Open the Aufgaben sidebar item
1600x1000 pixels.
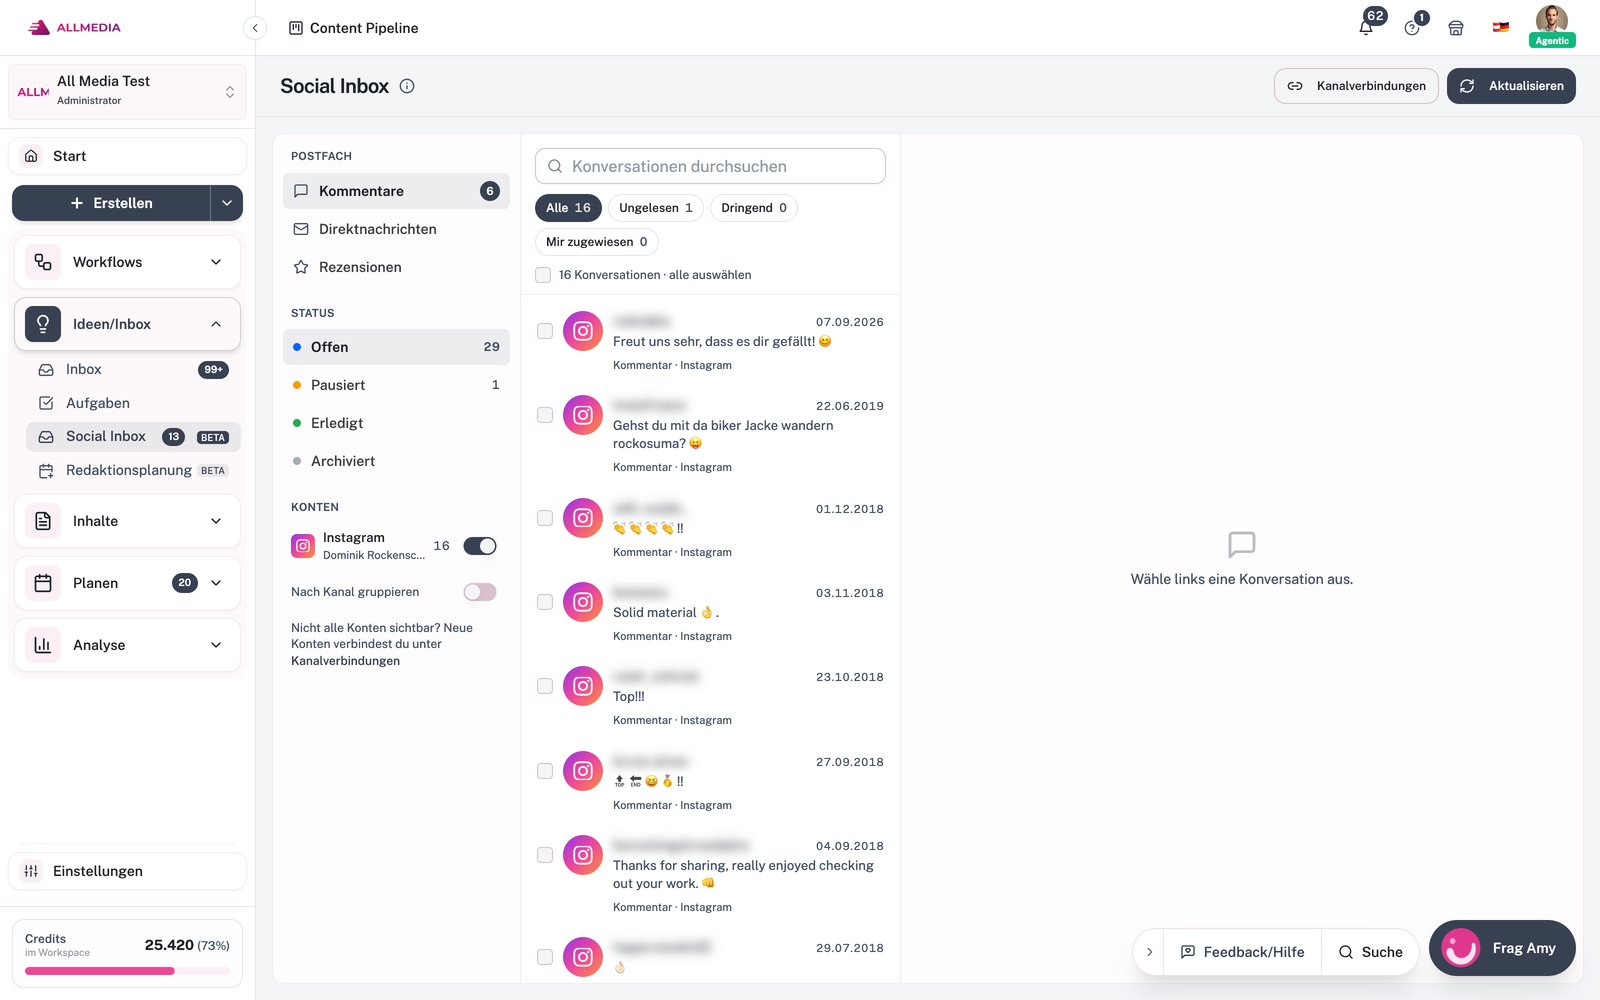[x=132, y=403]
